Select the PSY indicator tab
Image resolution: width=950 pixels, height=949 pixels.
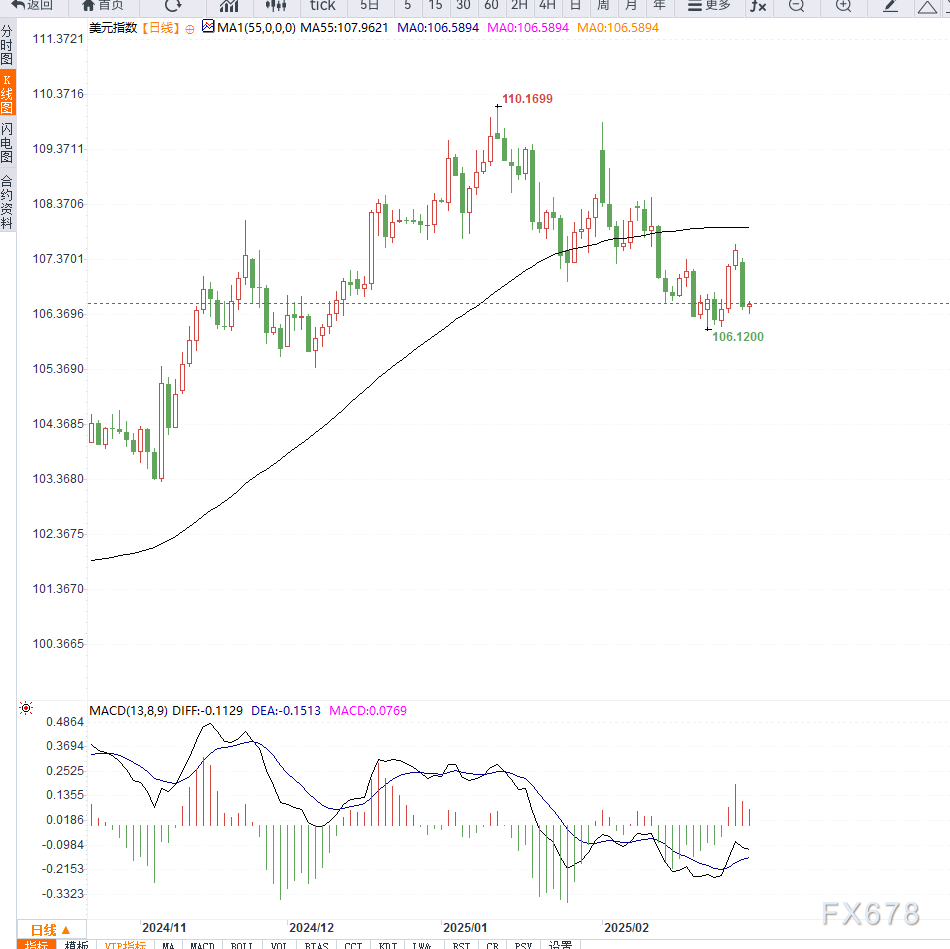tap(523, 945)
